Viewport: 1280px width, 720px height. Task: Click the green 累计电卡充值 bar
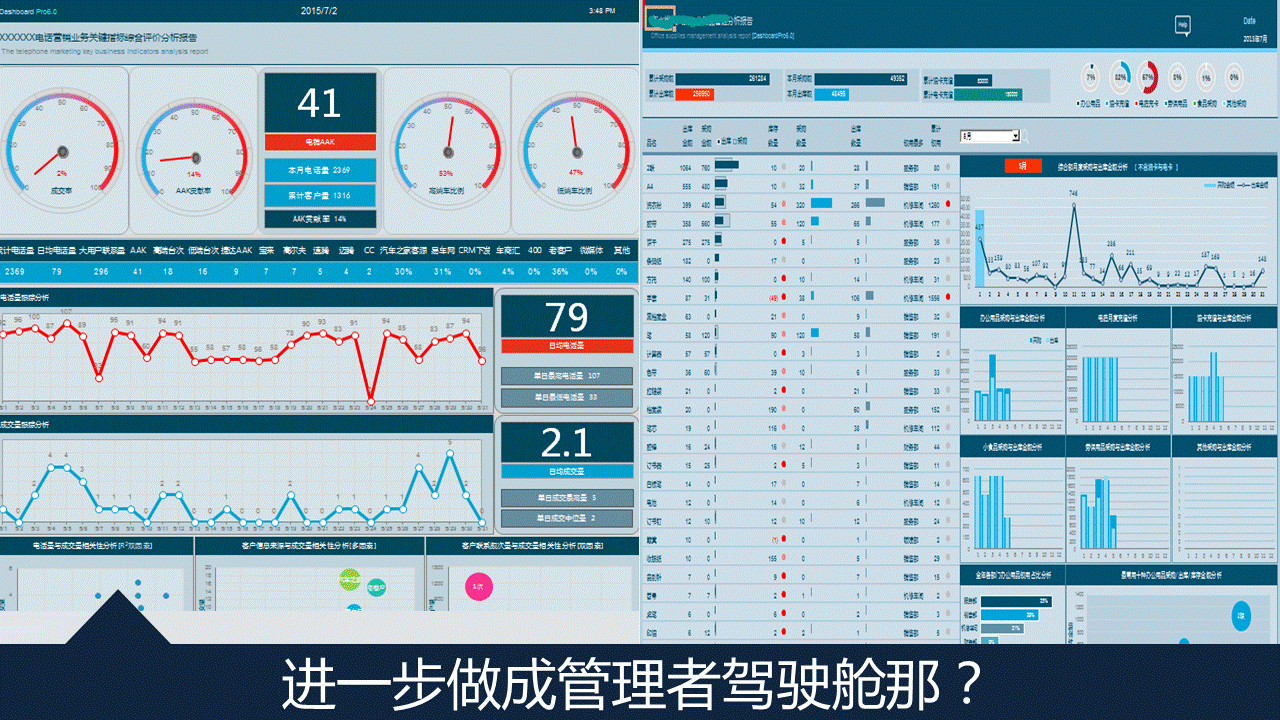[x=990, y=94]
